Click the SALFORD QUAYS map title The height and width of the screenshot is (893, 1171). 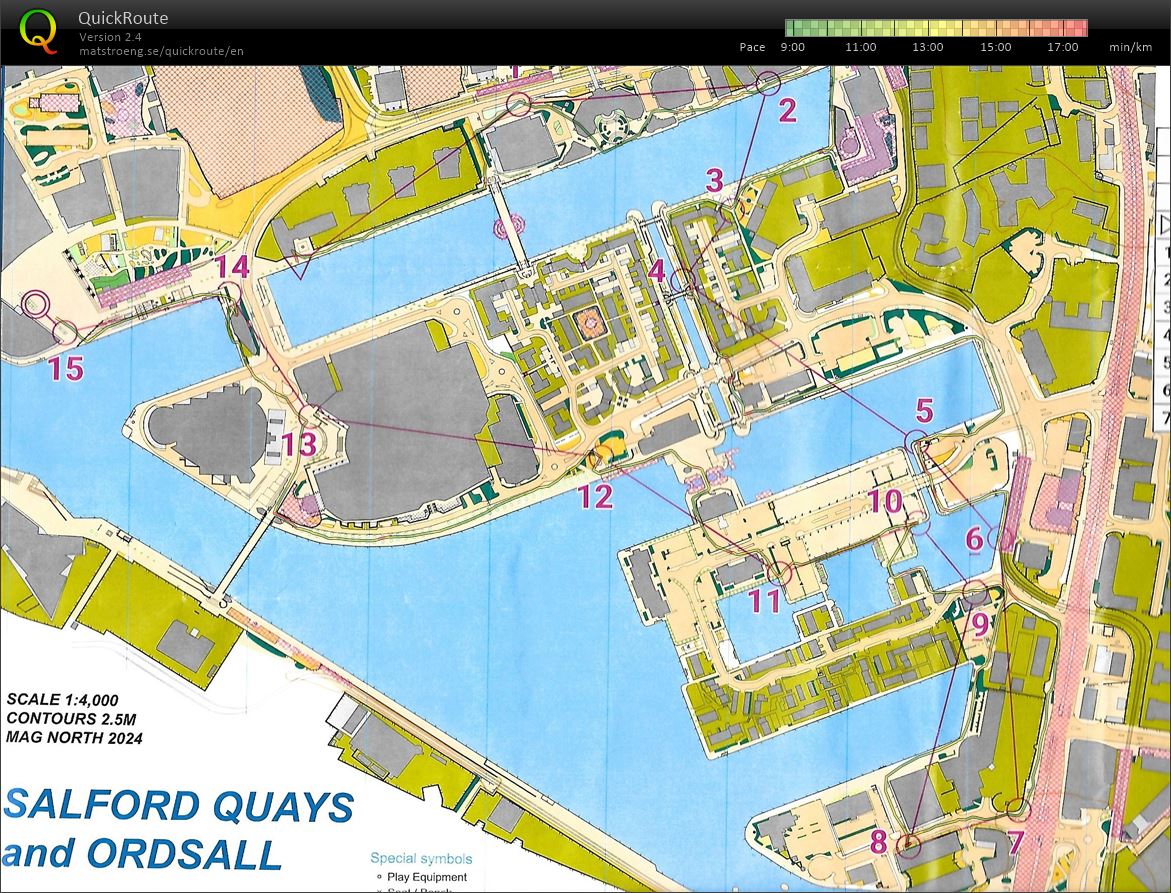pyautogui.click(x=178, y=806)
